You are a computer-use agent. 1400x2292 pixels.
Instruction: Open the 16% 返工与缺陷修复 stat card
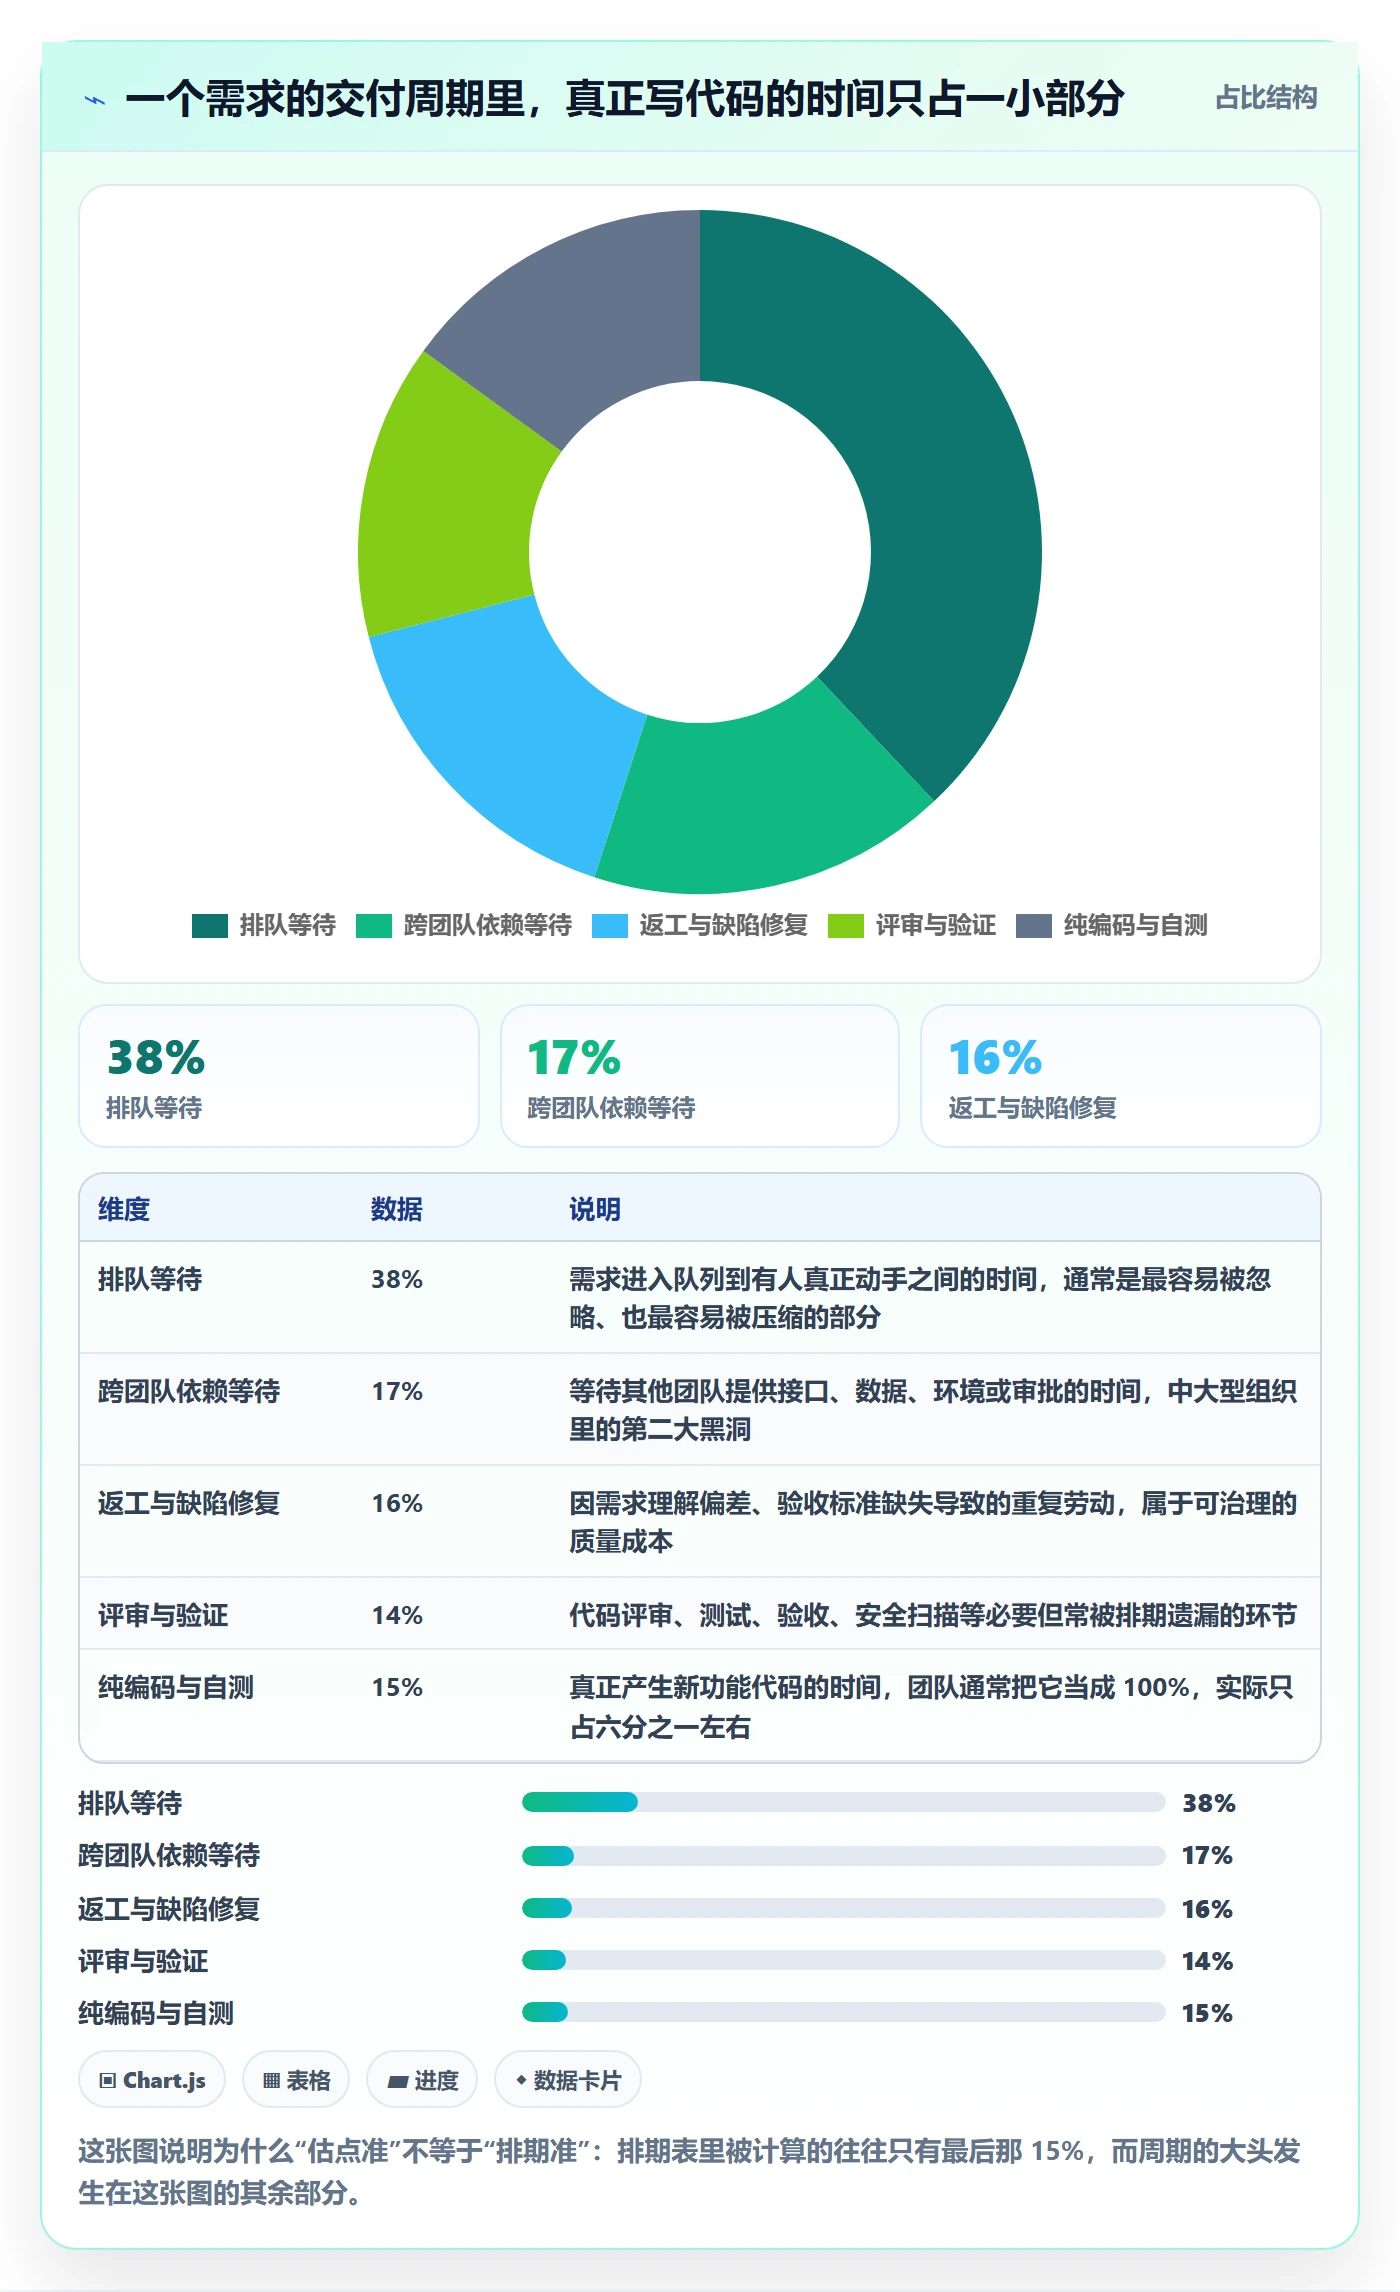tap(1121, 1076)
